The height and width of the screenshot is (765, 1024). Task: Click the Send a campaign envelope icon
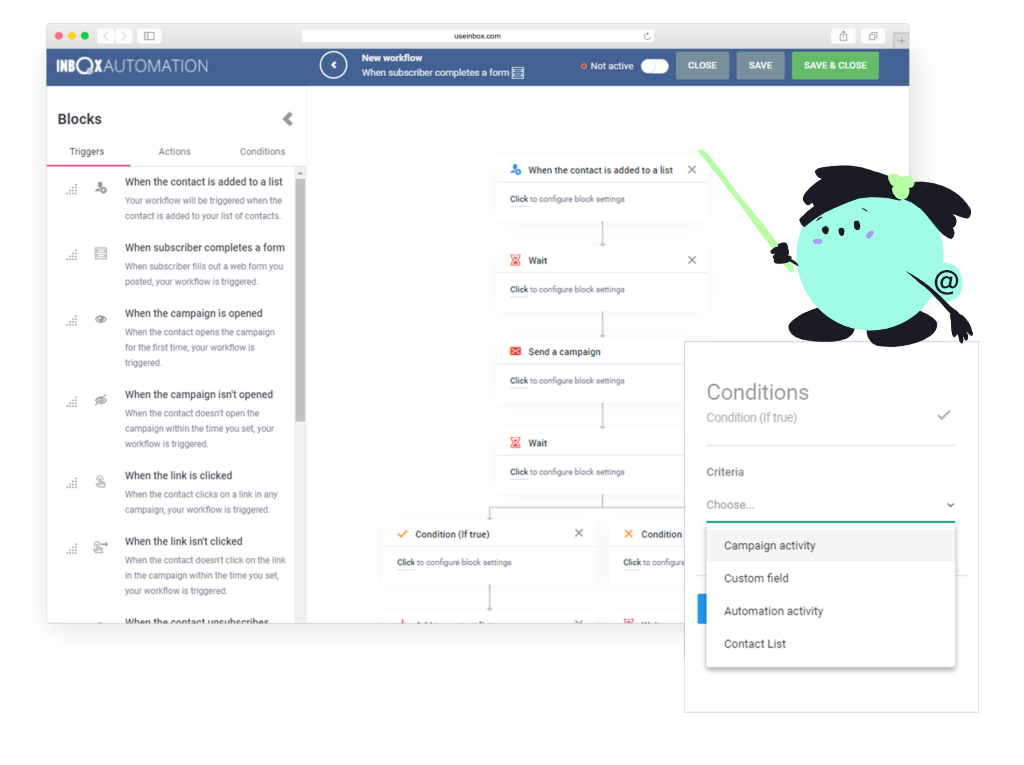click(515, 352)
